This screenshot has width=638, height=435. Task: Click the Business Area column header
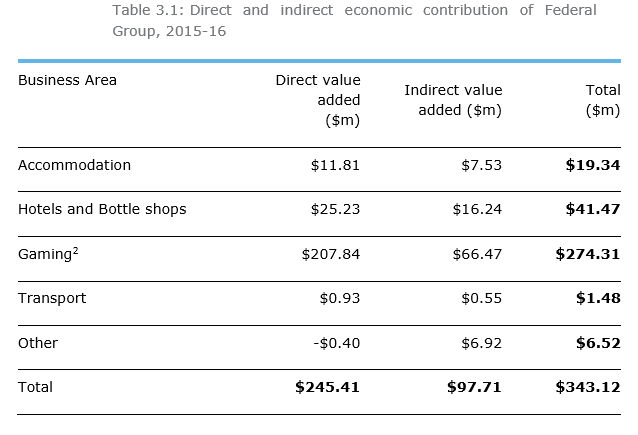[67, 80]
